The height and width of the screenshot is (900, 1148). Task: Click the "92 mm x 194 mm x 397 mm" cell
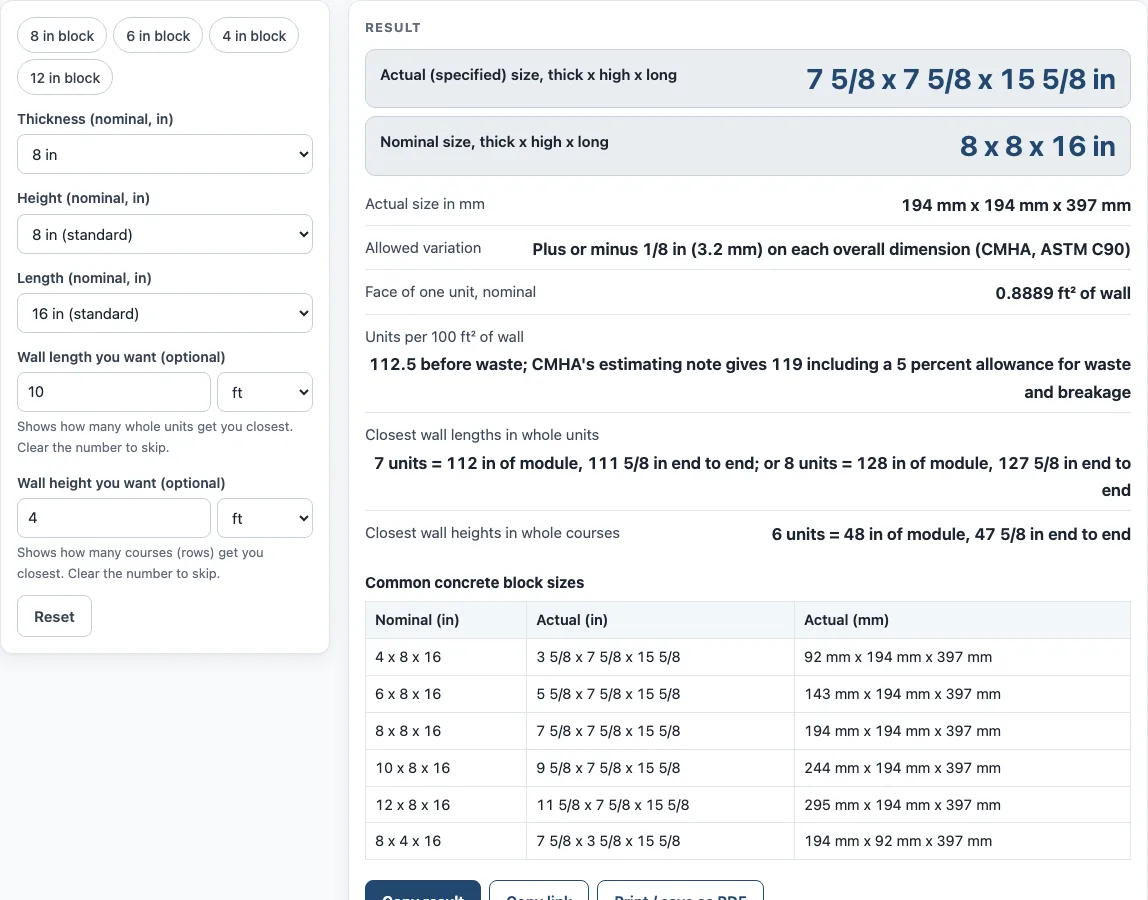963,658
